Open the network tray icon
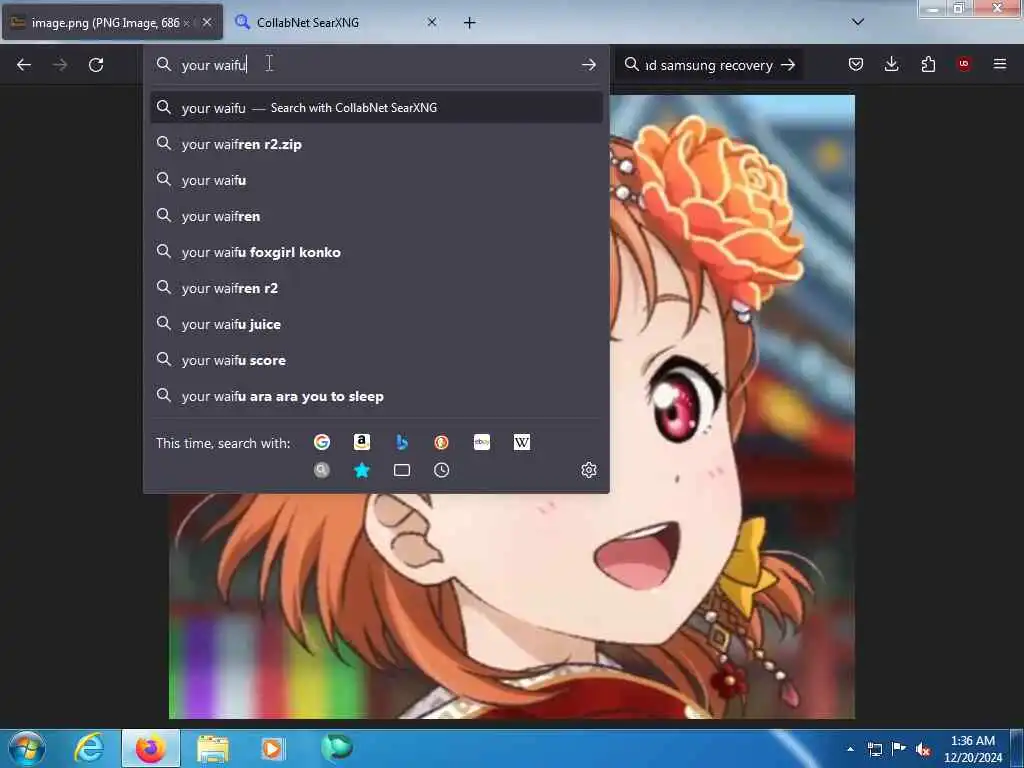 874,749
